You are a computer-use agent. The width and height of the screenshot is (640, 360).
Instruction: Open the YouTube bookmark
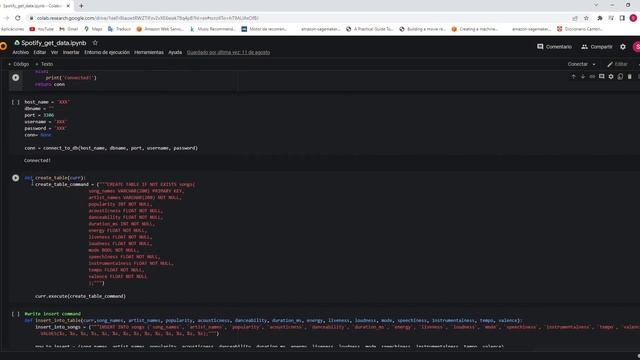tap(42, 29)
